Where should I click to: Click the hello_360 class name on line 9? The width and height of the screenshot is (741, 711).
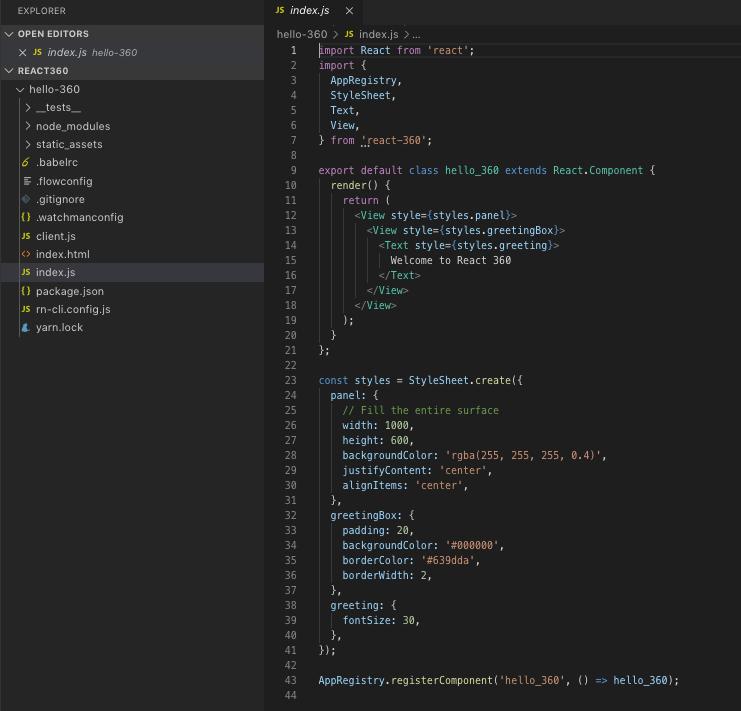472,171
